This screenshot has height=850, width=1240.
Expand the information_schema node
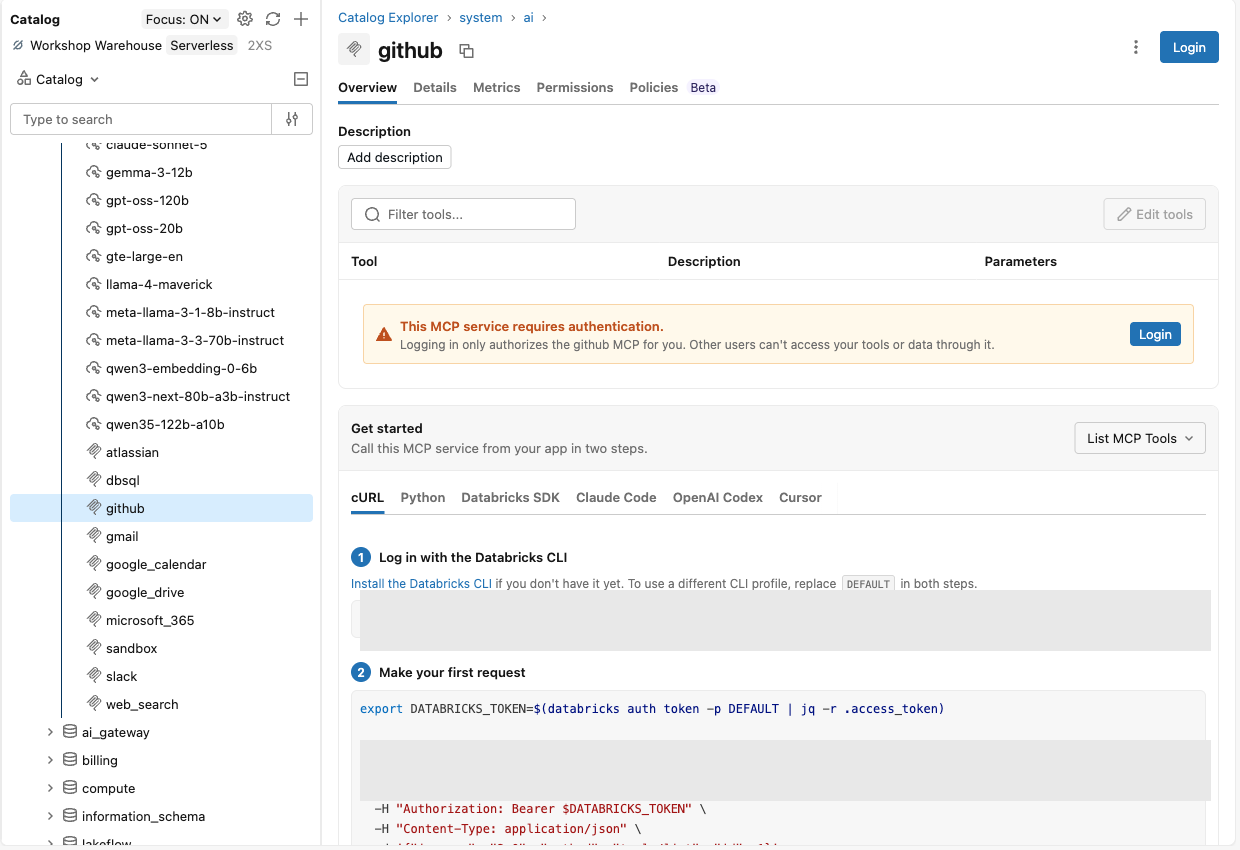tap(50, 816)
